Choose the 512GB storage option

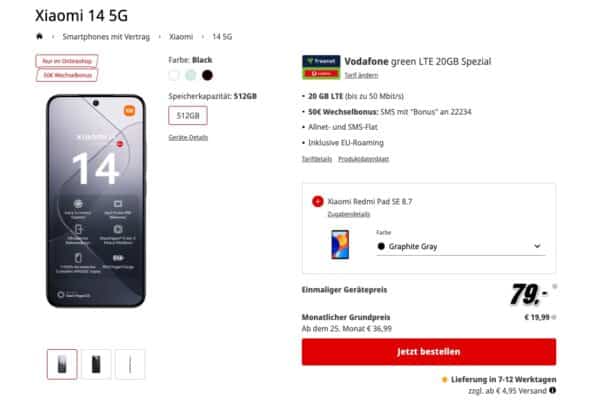[188, 116]
